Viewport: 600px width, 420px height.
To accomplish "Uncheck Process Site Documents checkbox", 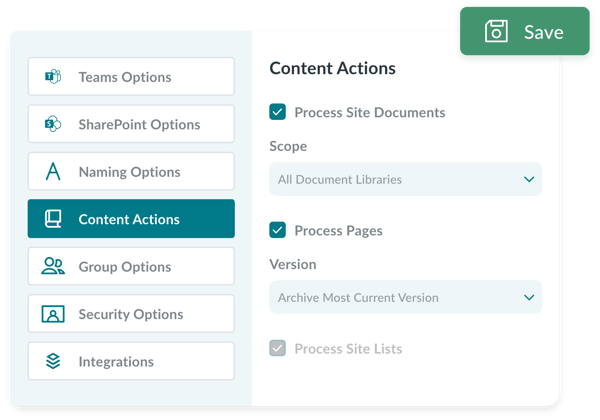I will [x=277, y=112].
